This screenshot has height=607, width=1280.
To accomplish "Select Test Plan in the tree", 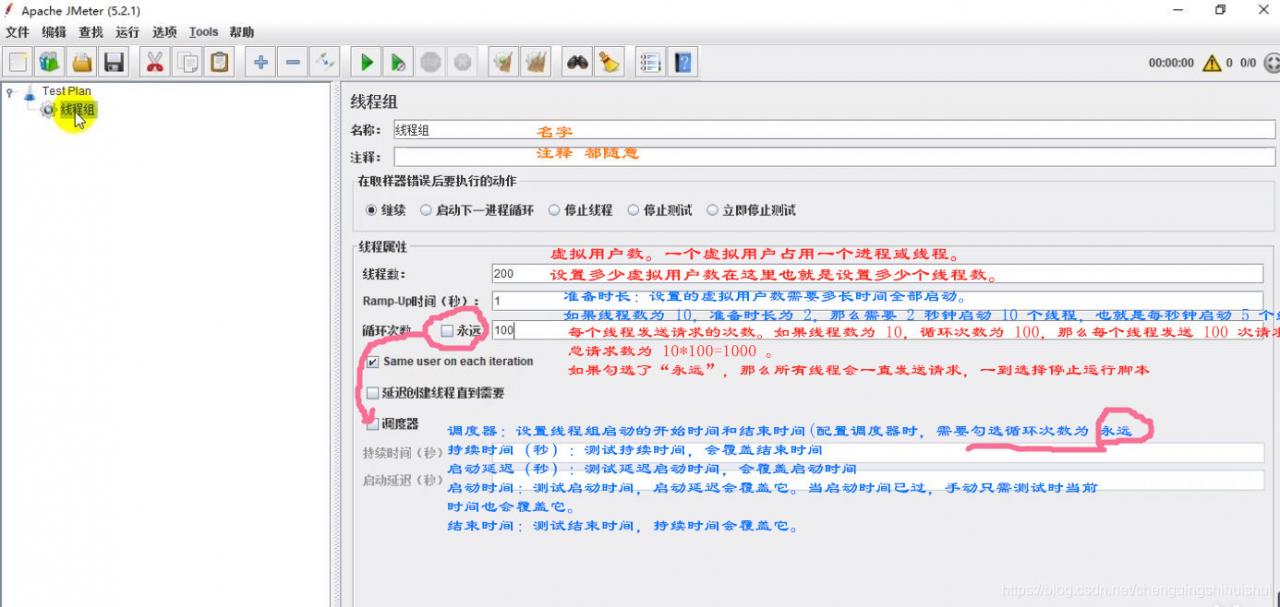I will tap(66, 91).
